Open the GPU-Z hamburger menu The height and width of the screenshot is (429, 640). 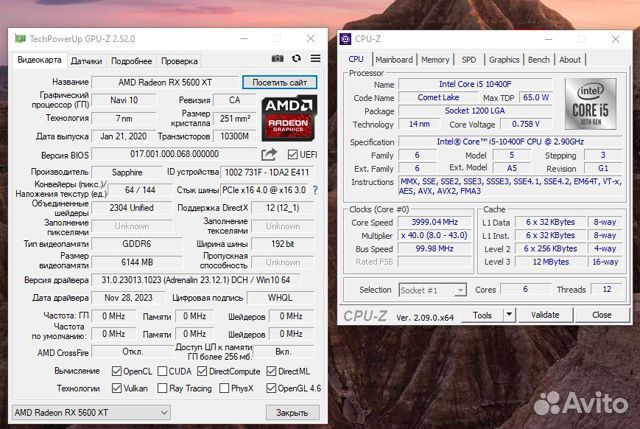[x=314, y=60]
